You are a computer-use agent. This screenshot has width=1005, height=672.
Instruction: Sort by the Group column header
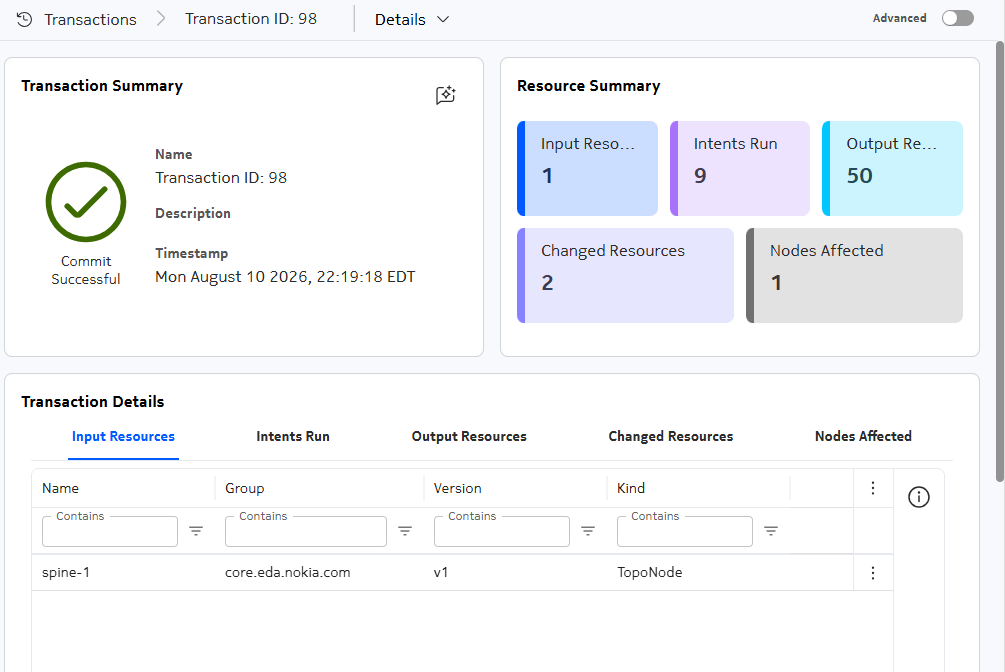tap(244, 489)
